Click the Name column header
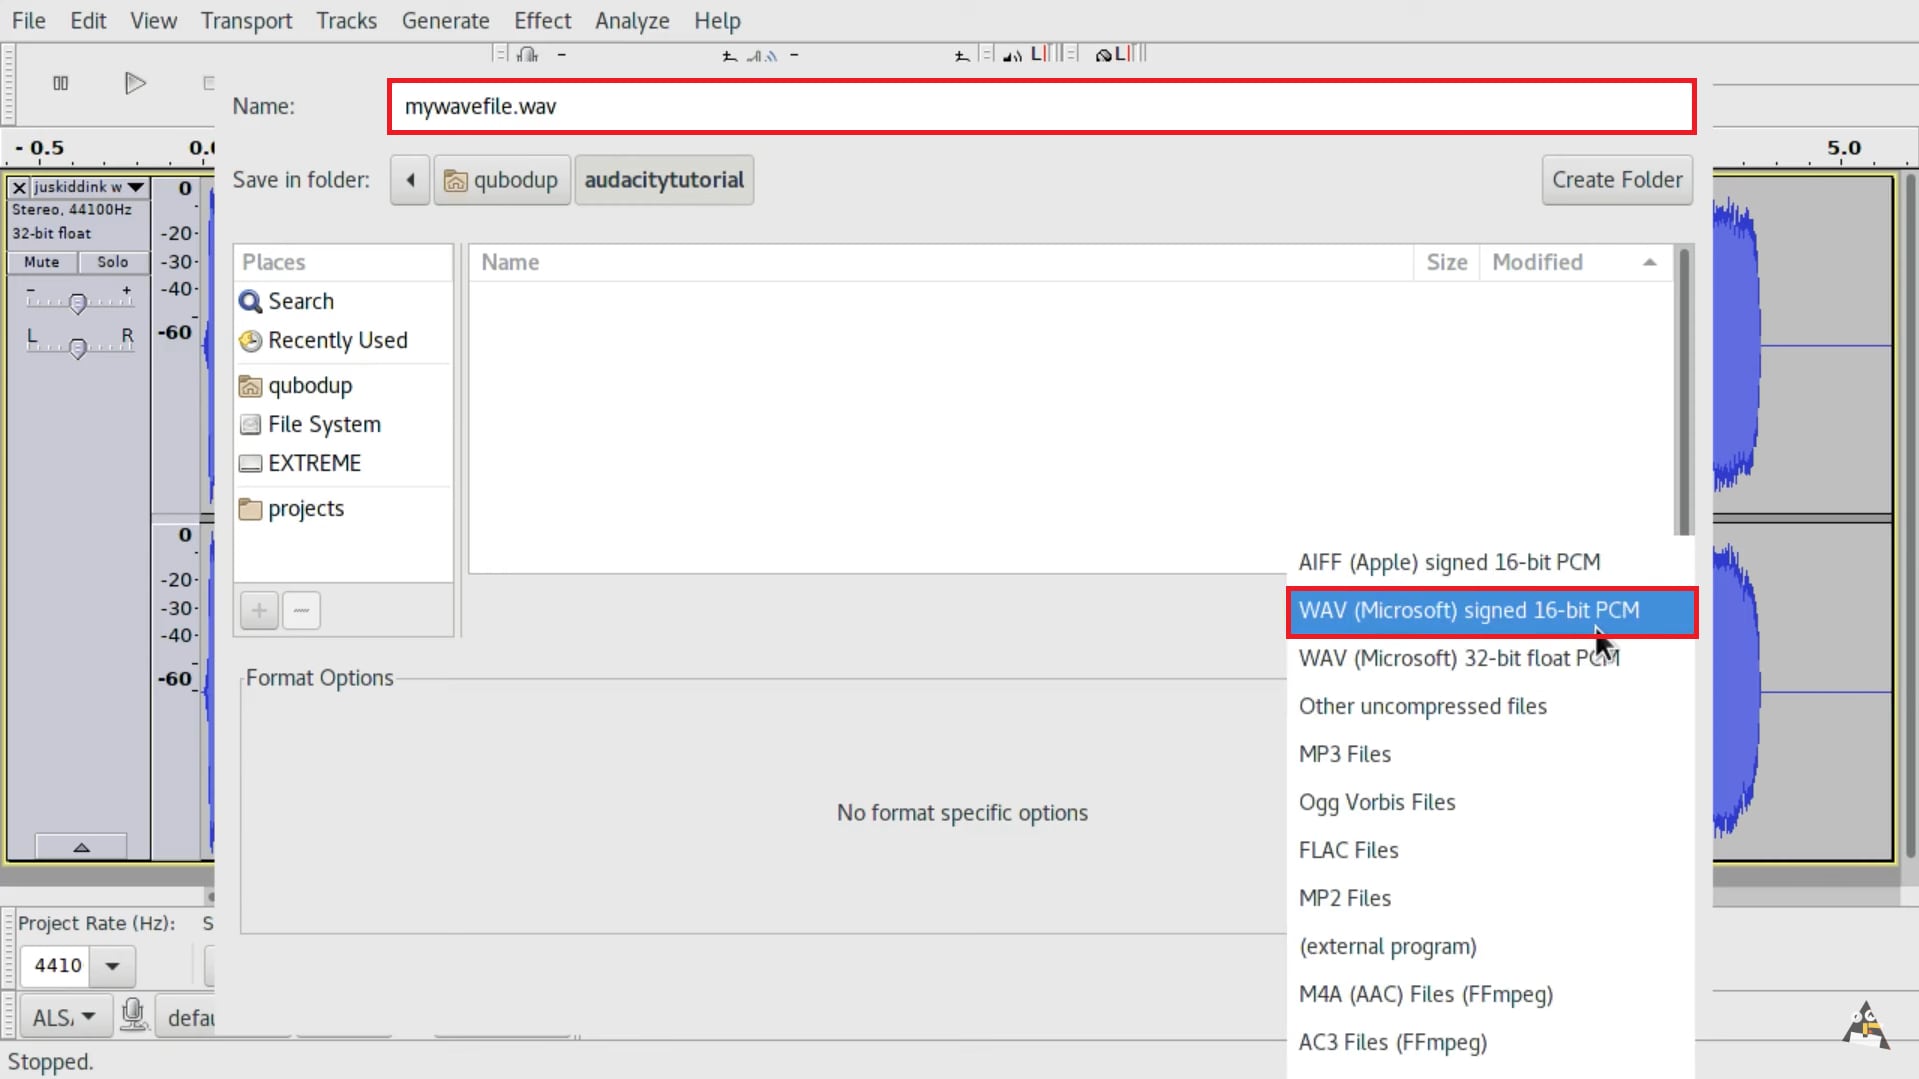Image resolution: width=1919 pixels, height=1079 pixels. [940, 262]
